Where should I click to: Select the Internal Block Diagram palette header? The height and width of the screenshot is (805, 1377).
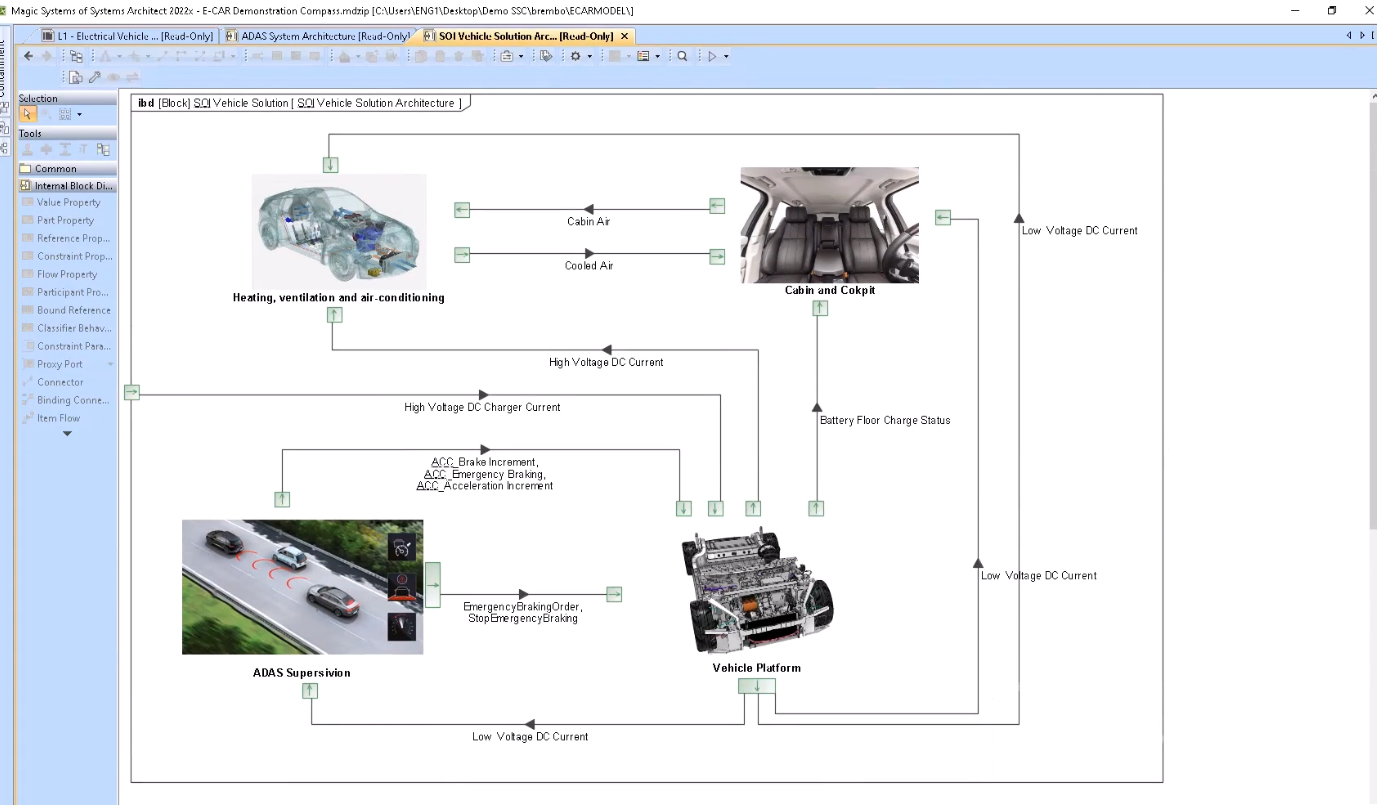[x=68, y=186]
